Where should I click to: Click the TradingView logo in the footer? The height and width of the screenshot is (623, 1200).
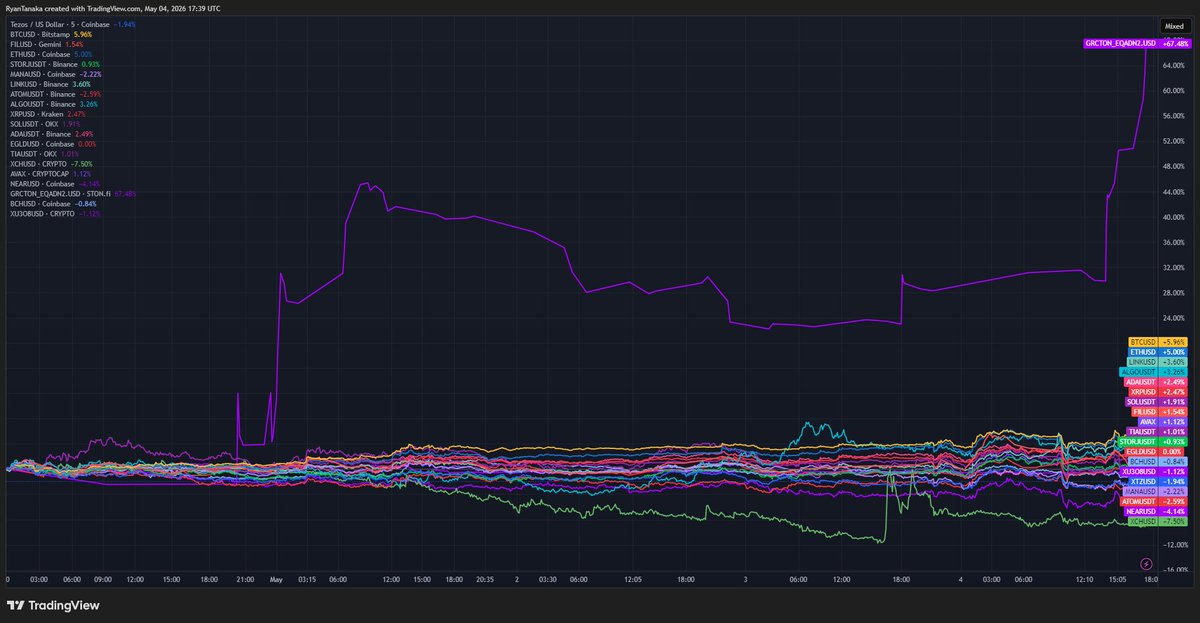[x=52, y=605]
